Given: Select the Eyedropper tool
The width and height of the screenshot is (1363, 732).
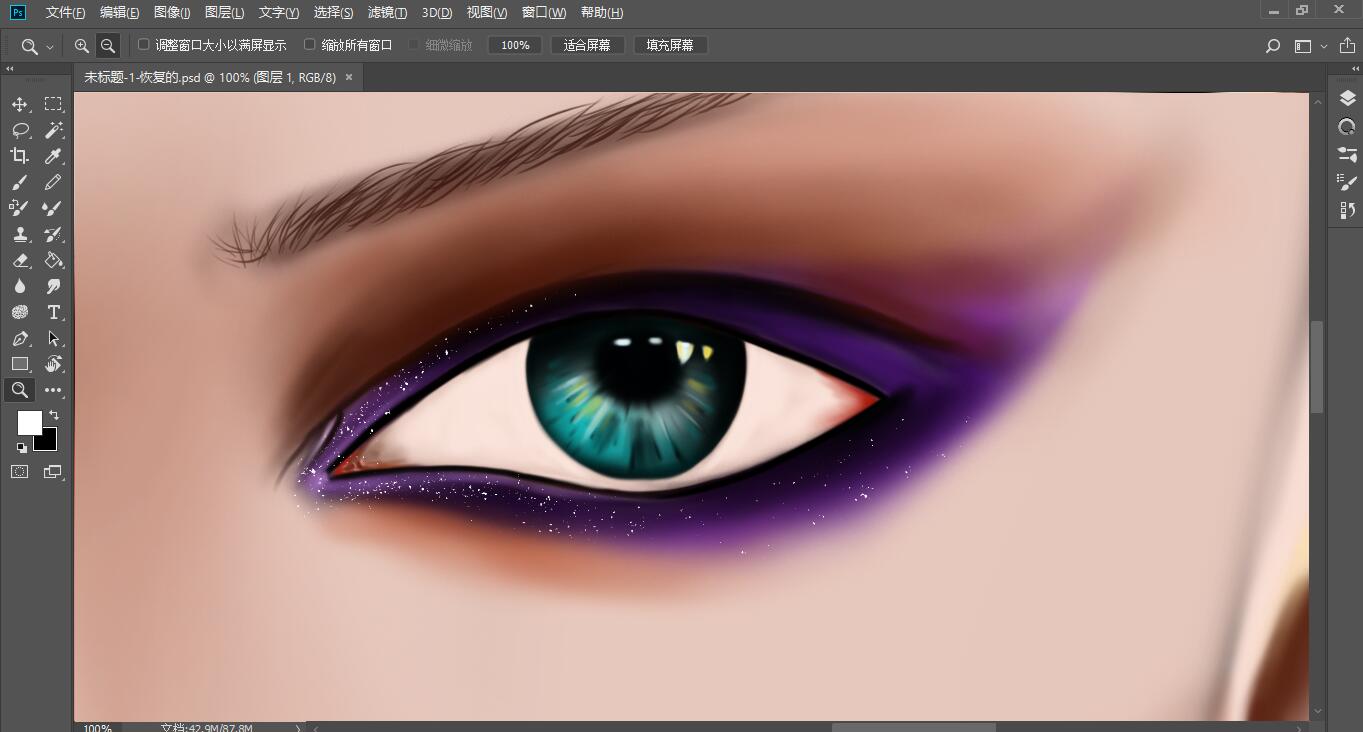Looking at the screenshot, I should point(53,156).
